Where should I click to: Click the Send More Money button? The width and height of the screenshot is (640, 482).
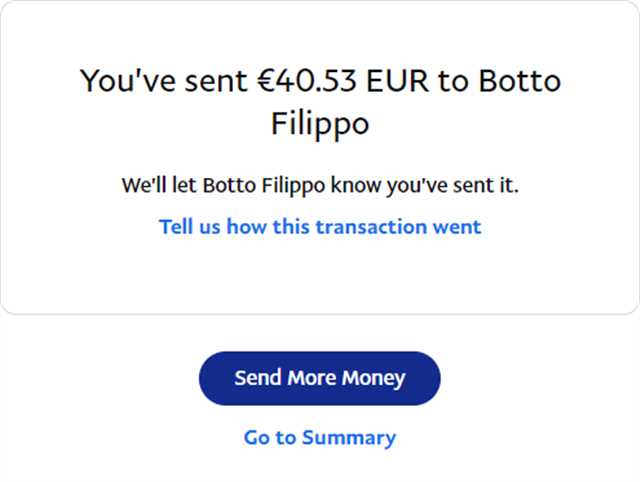(x=319, y=378)
